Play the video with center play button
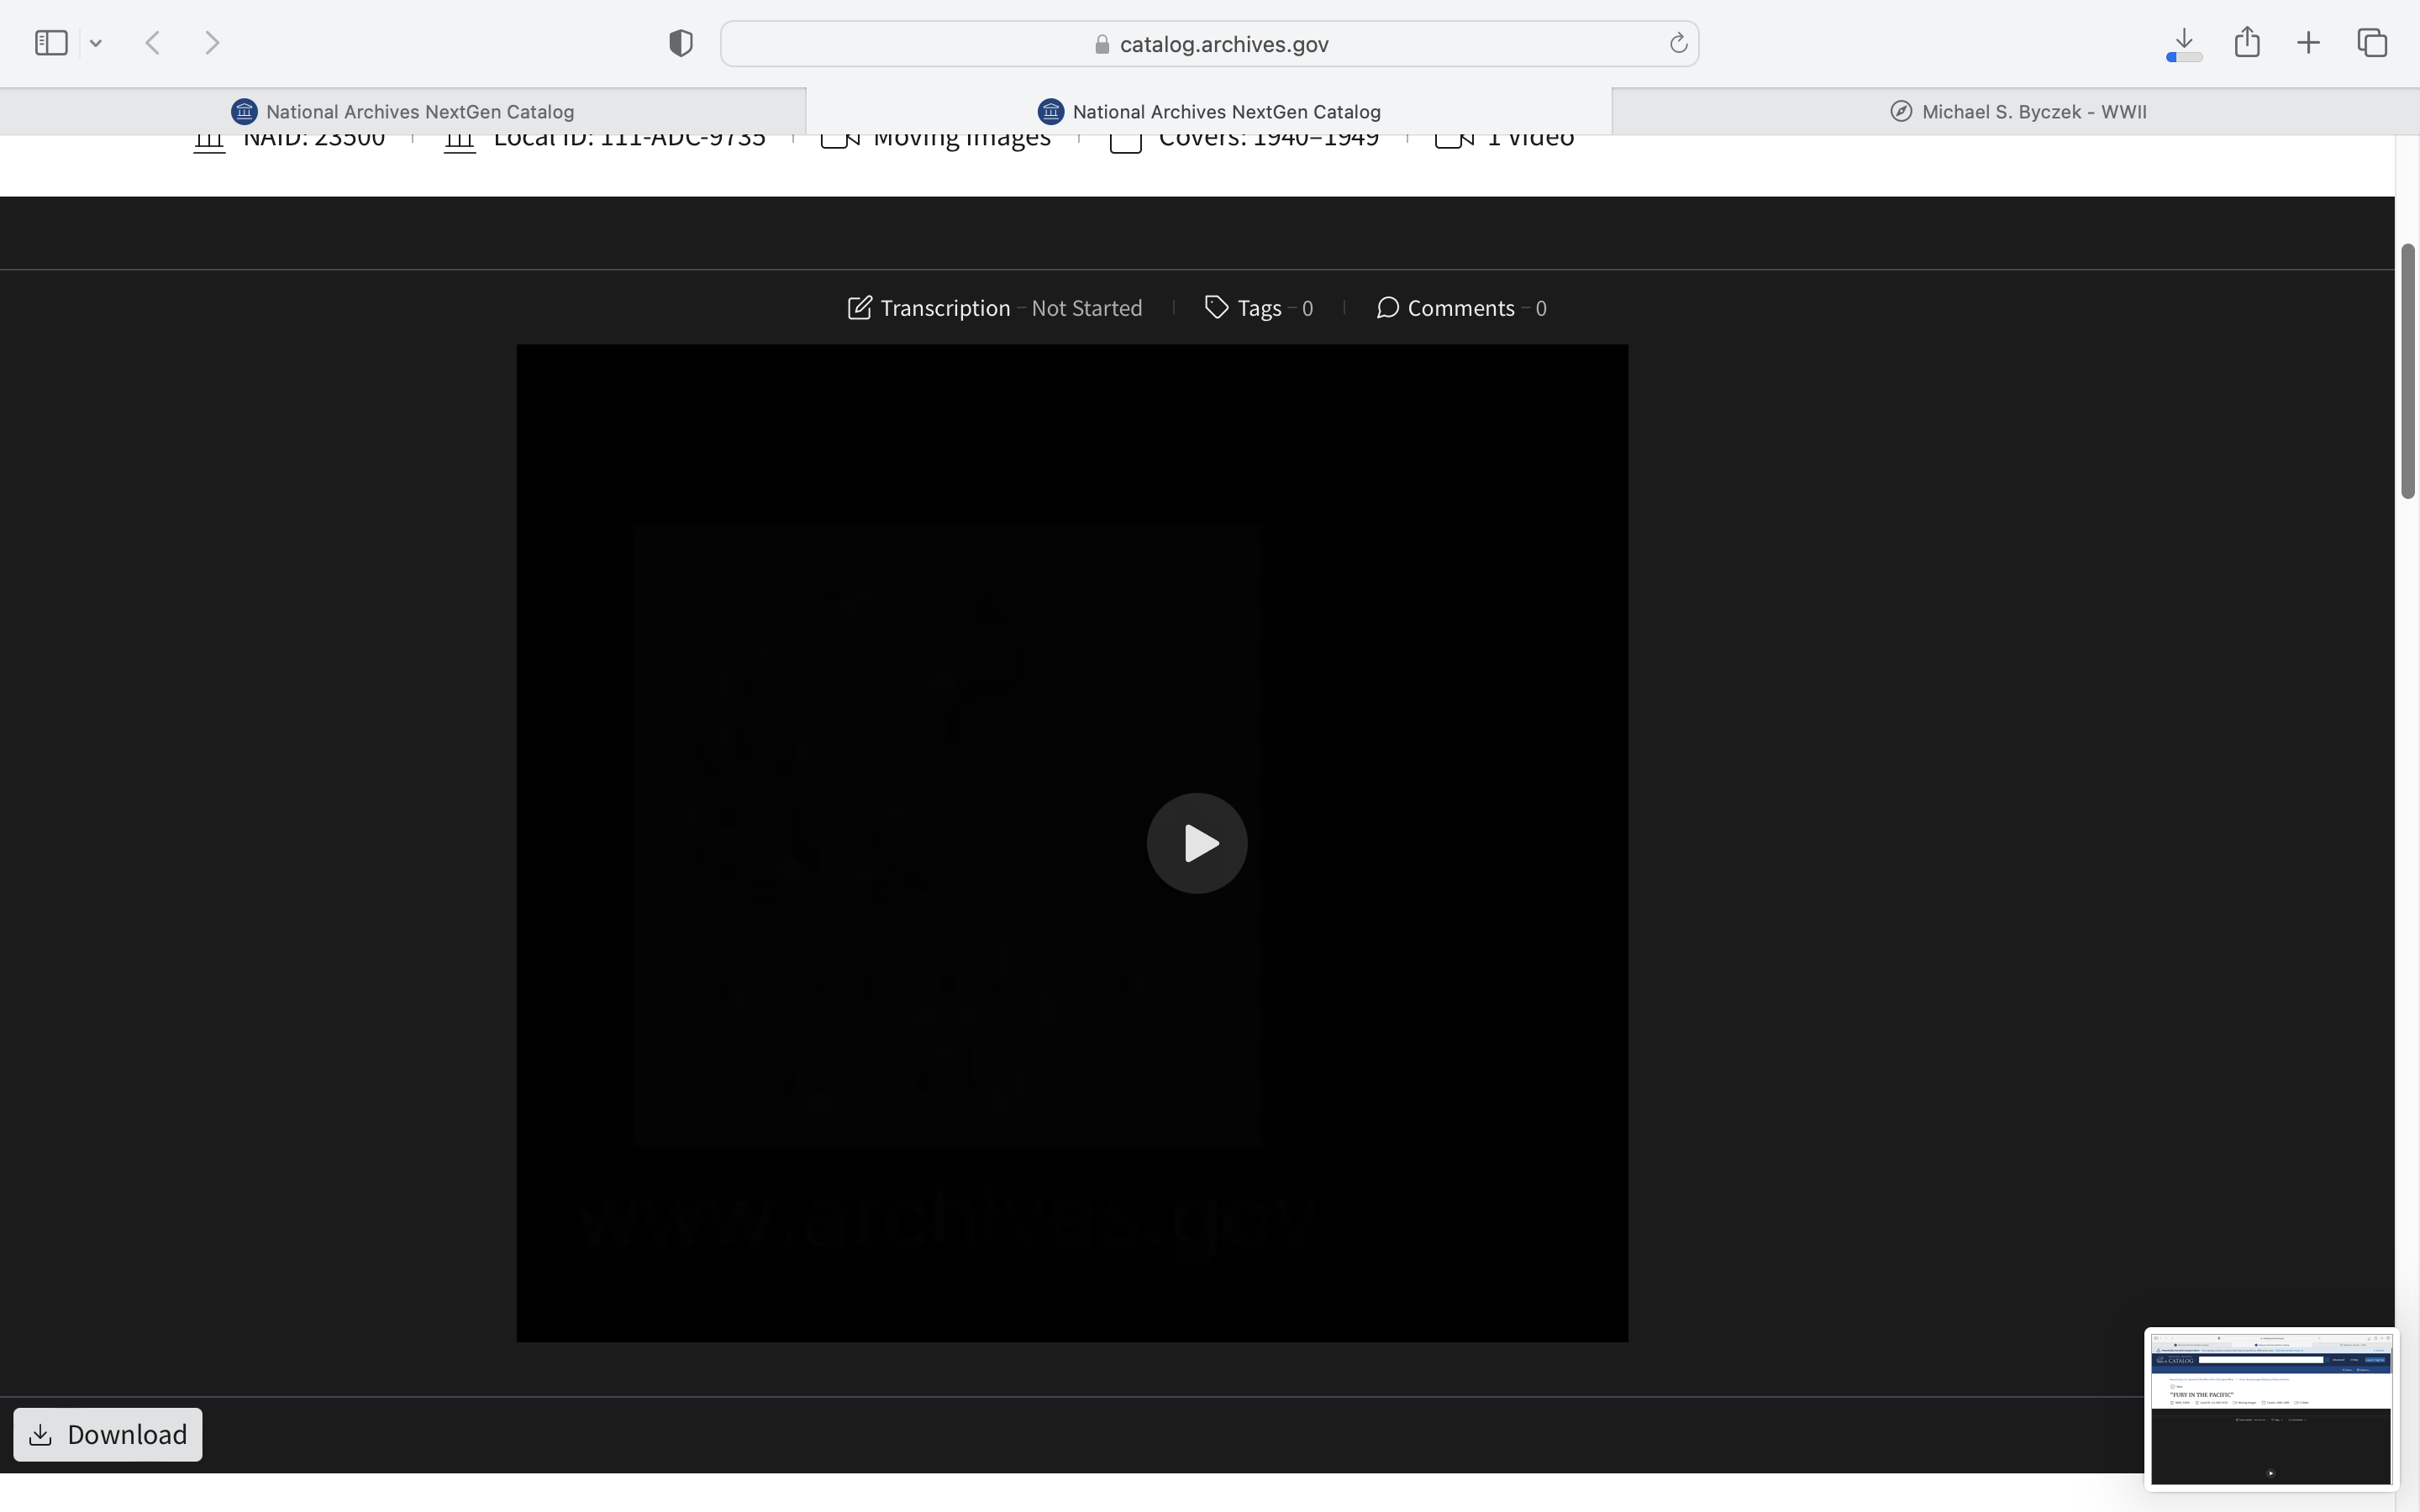Viewport: 2420px width, 1512px height. [x=1196, y=843]
